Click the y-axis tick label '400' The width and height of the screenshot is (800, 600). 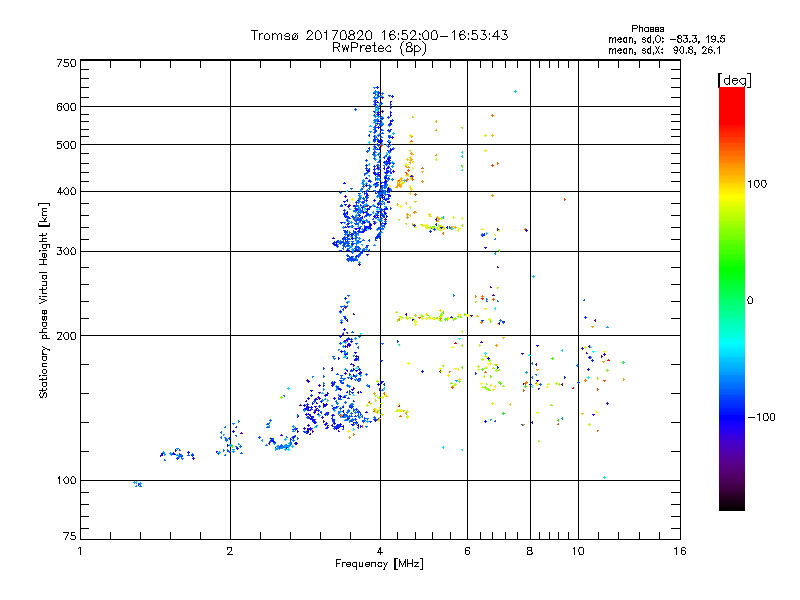point(66,191)
